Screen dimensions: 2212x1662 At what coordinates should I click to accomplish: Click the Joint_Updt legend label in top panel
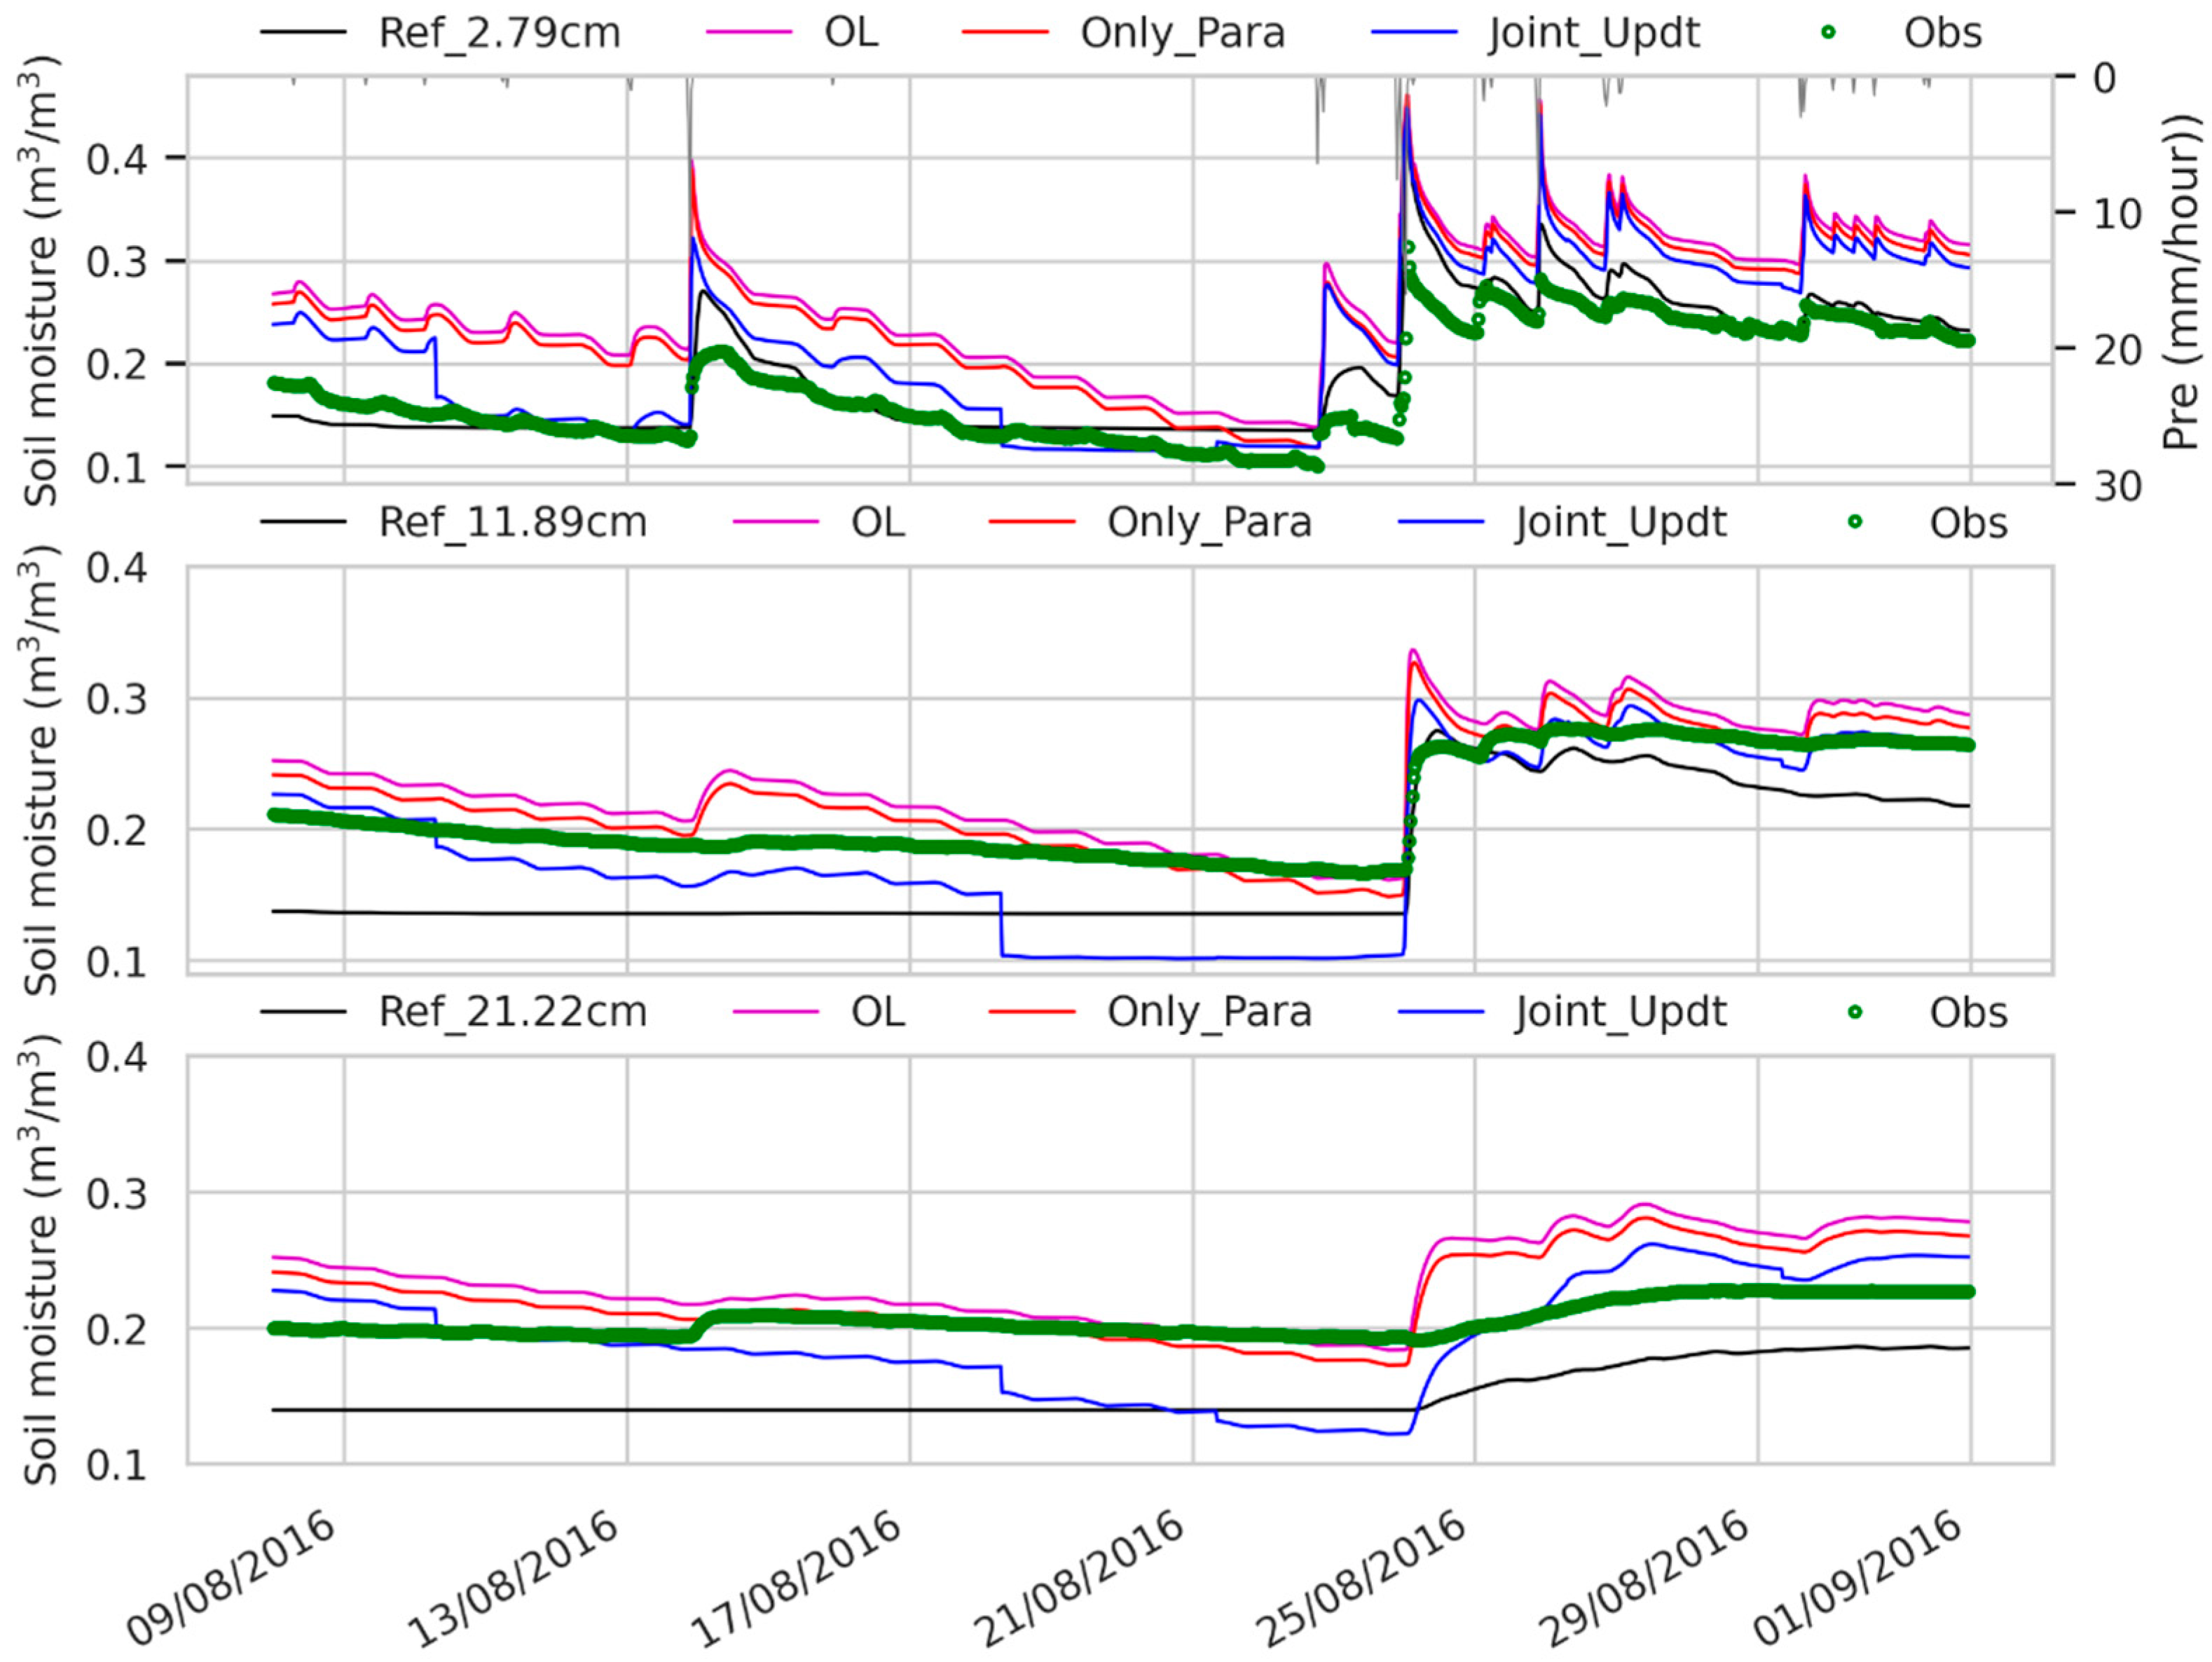[x=1594, y=33]
